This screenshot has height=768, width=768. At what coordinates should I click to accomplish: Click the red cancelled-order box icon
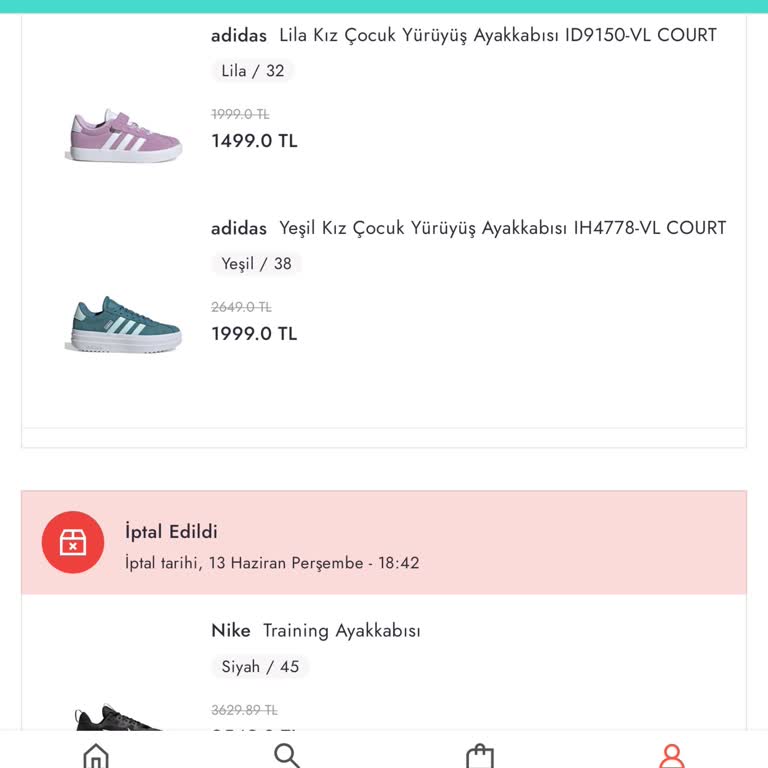[73, 542]
